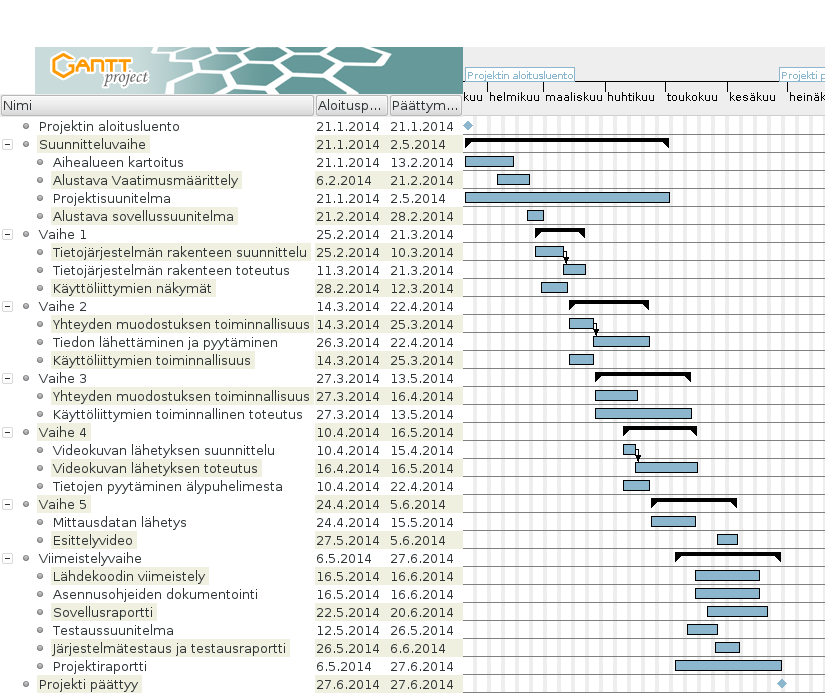This screenshot has width=825, height=693.
Task: Click the toukokuu month in timeline header
Action: [692, 97]
